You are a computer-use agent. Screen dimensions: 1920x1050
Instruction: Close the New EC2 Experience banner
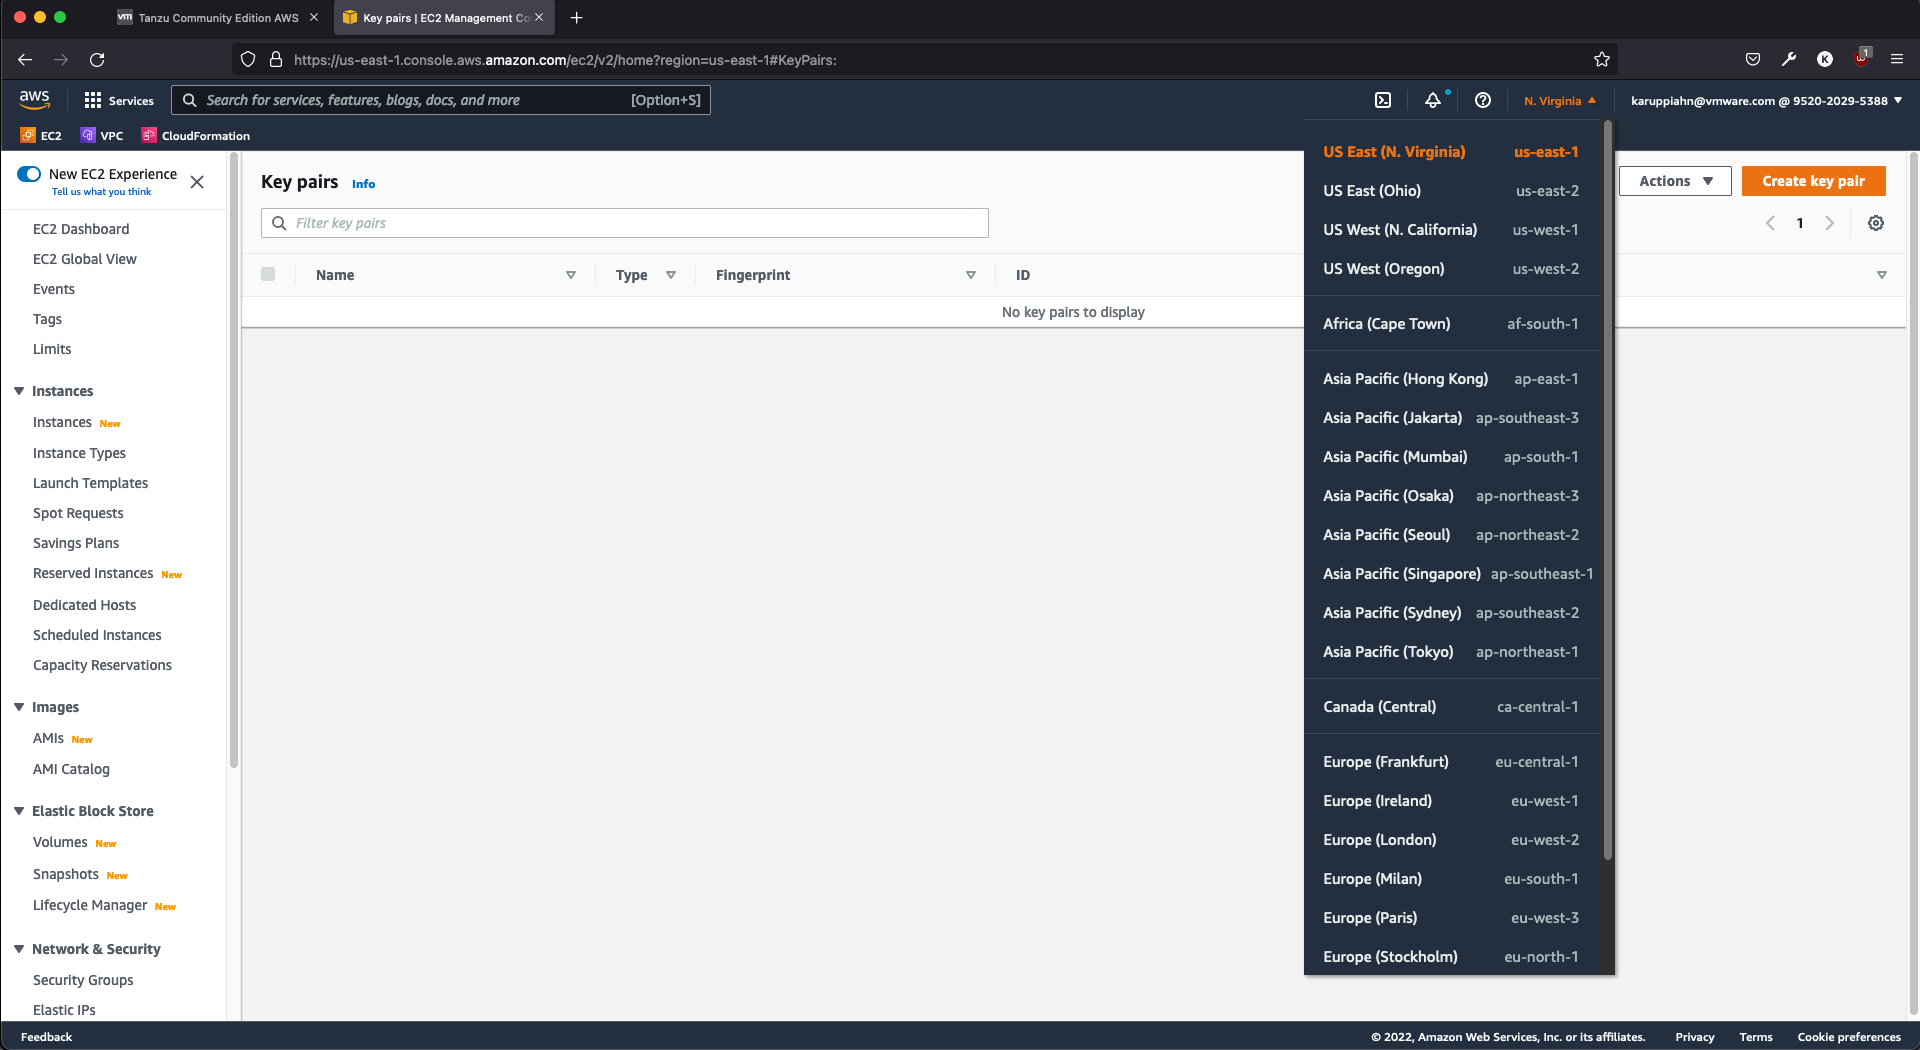tap(197, 182)
